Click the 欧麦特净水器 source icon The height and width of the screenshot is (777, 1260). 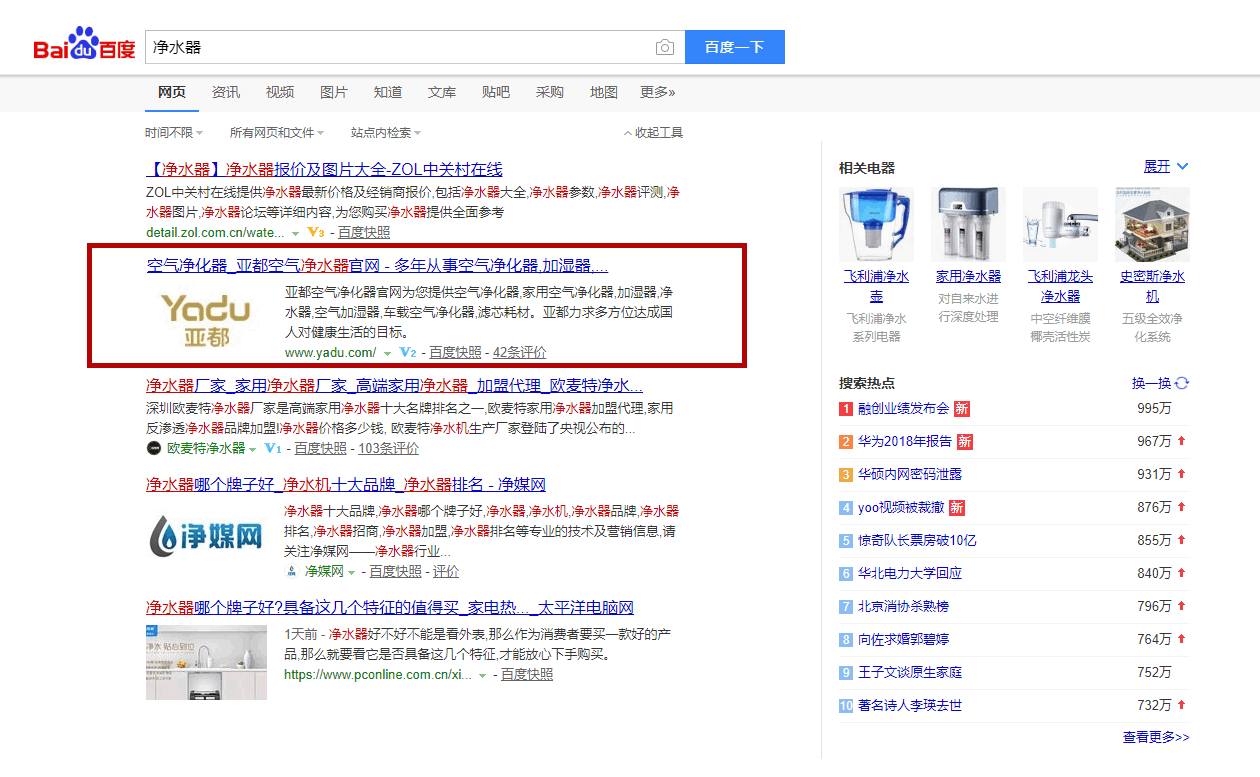click(x=154, y=448)
